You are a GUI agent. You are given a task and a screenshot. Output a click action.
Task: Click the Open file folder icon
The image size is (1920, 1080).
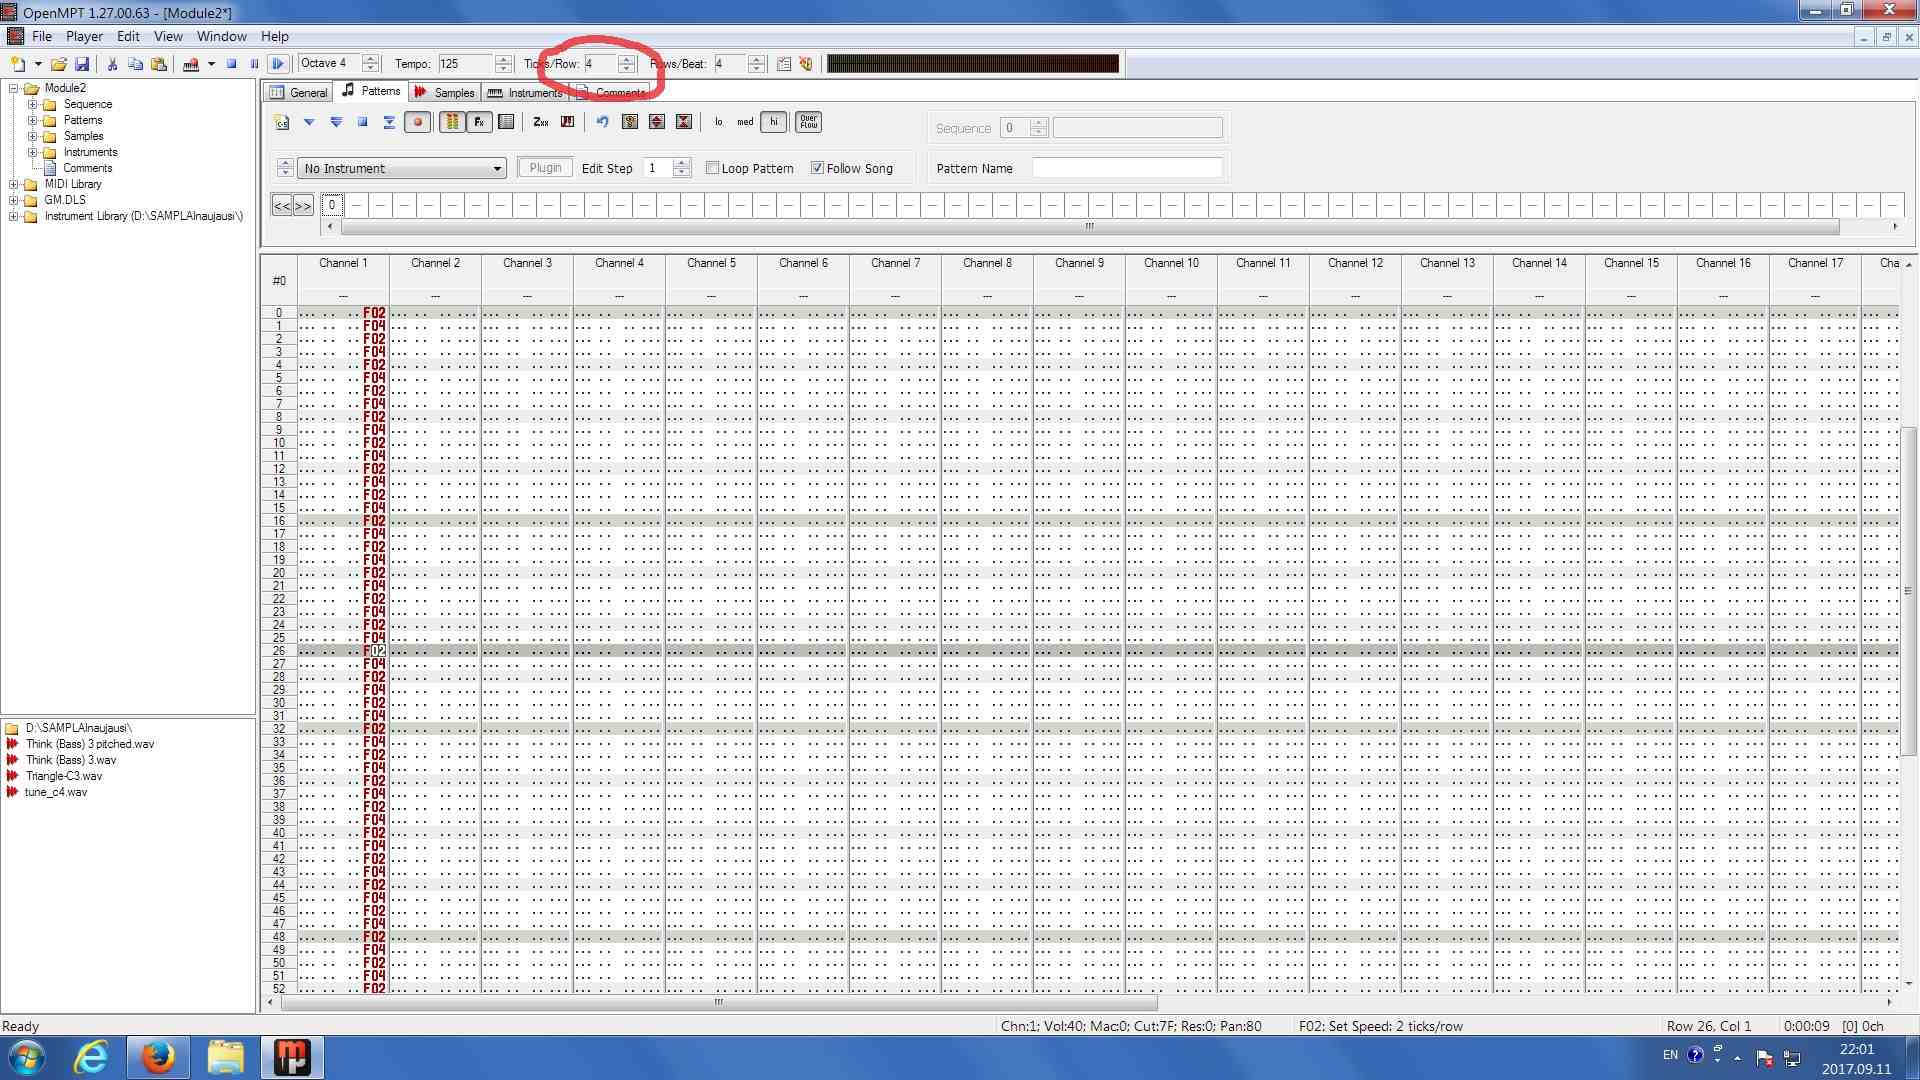59,64
